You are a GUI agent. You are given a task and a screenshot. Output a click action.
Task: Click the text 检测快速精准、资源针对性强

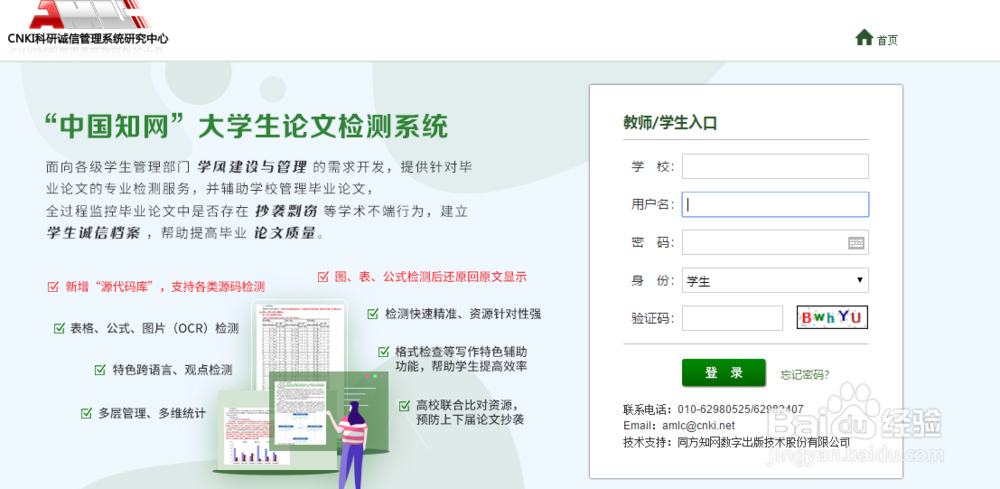point(463,314)
